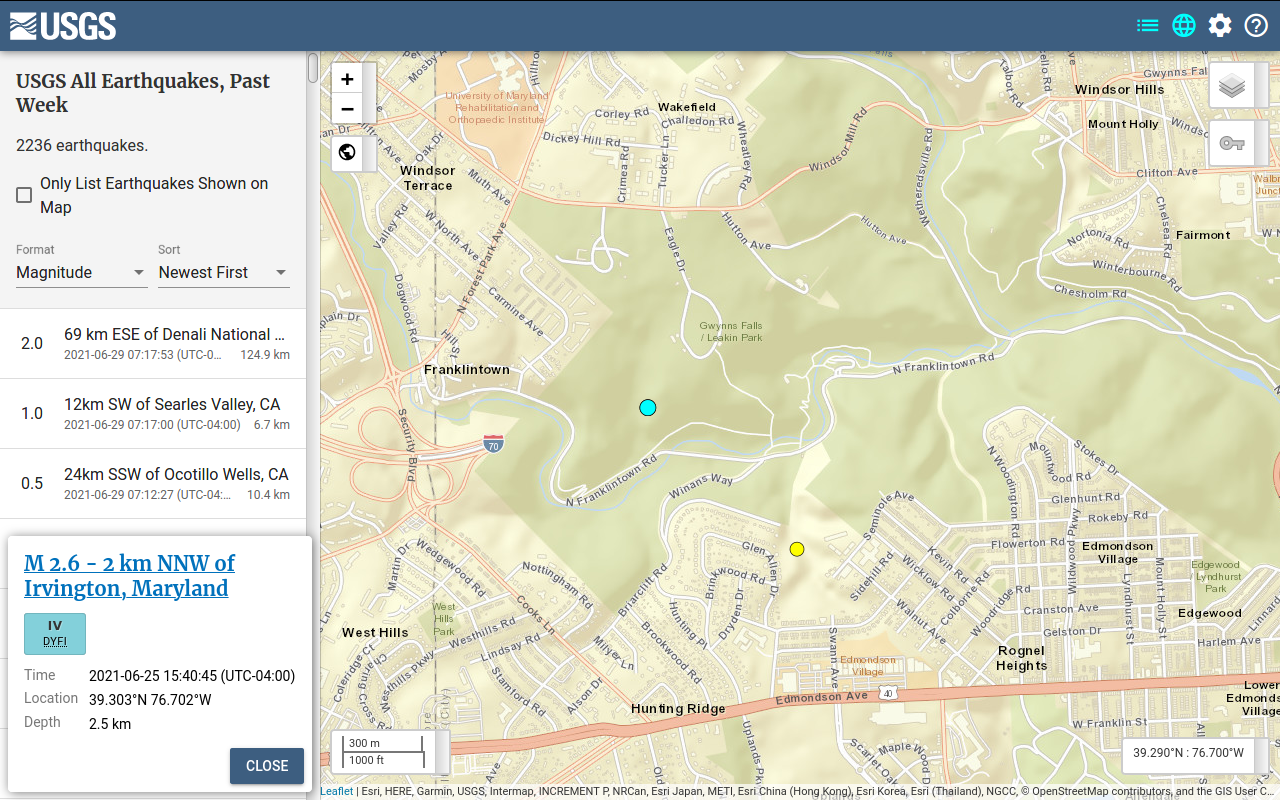Click the Windsor Hills map label
This screenshot has width=1280, height=800.
tap(1120, 90)
